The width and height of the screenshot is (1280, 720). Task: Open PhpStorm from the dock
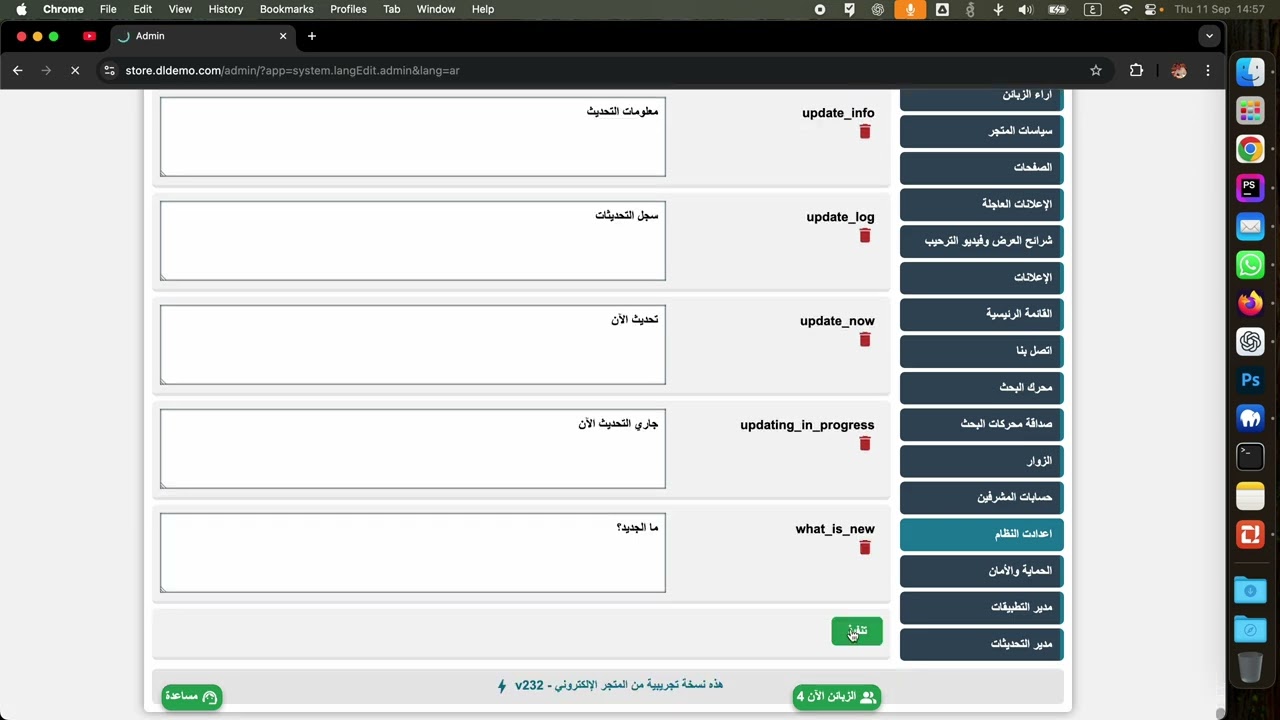point(1250,187)
